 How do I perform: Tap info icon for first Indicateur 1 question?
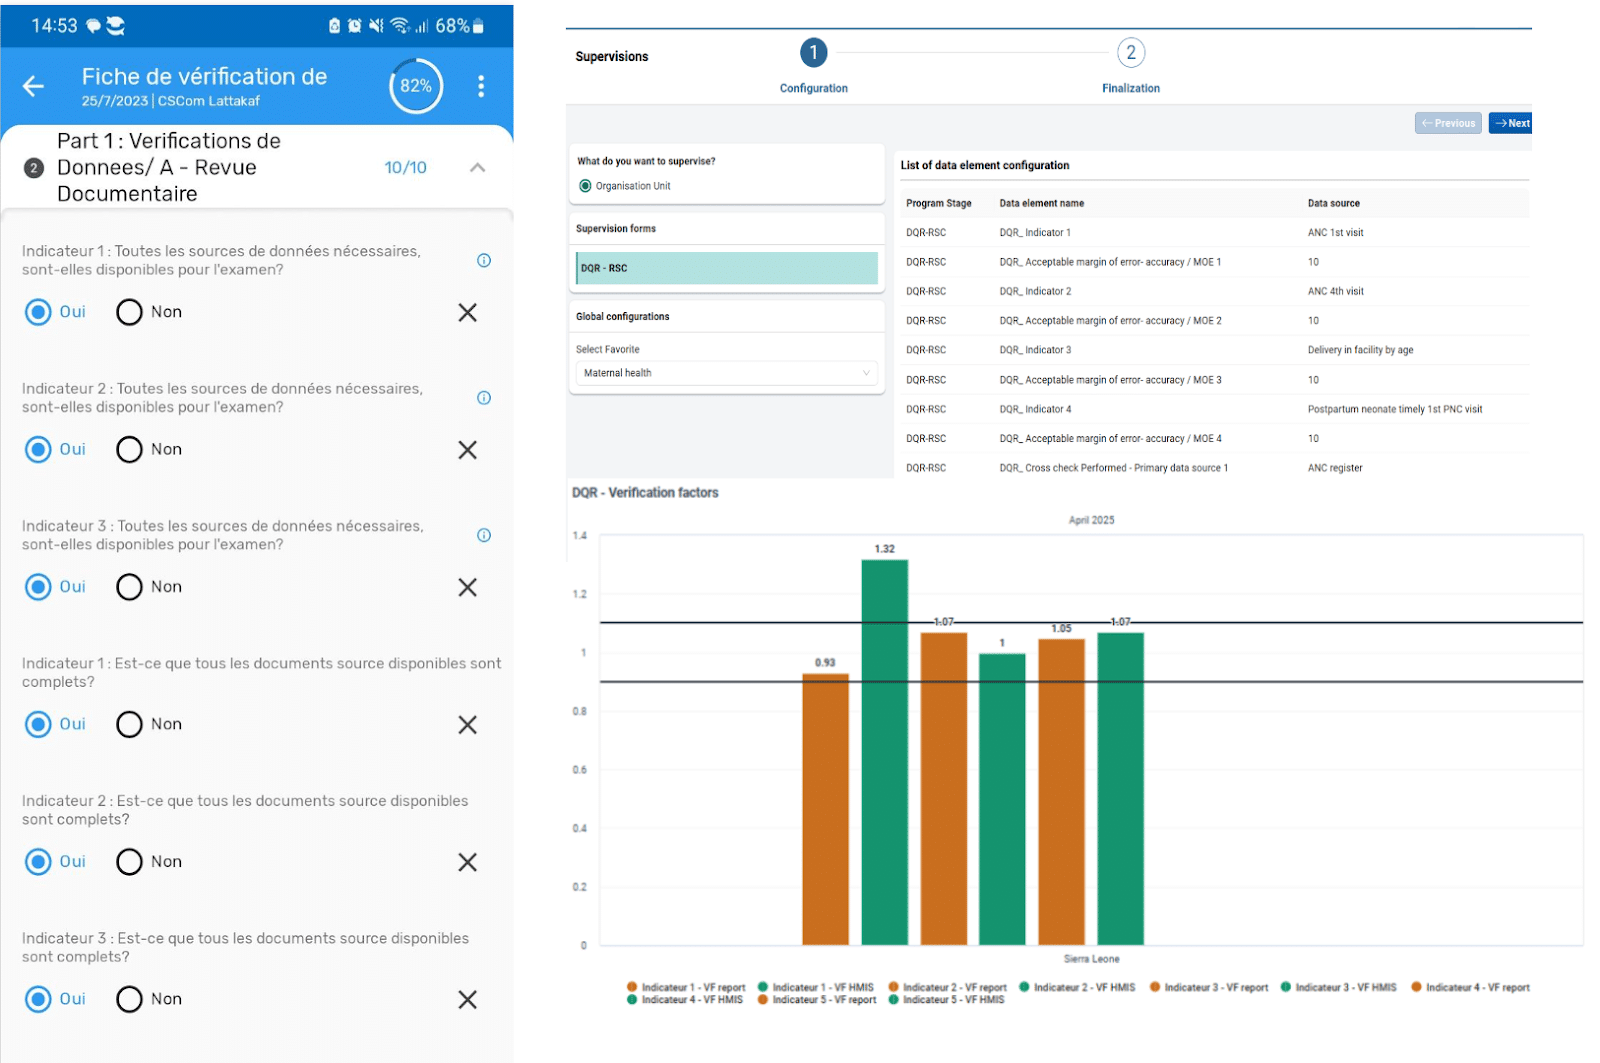point(484,261)
